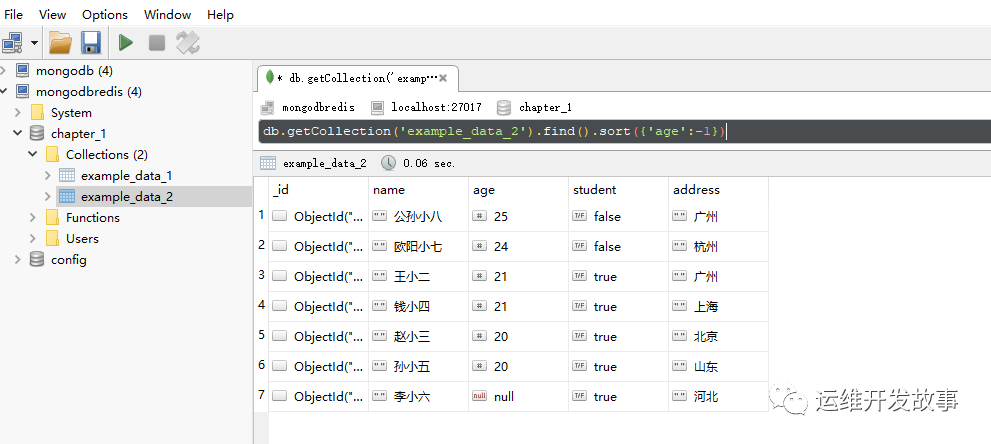Select the chapter_1 database in tree

tap(78, 134)
